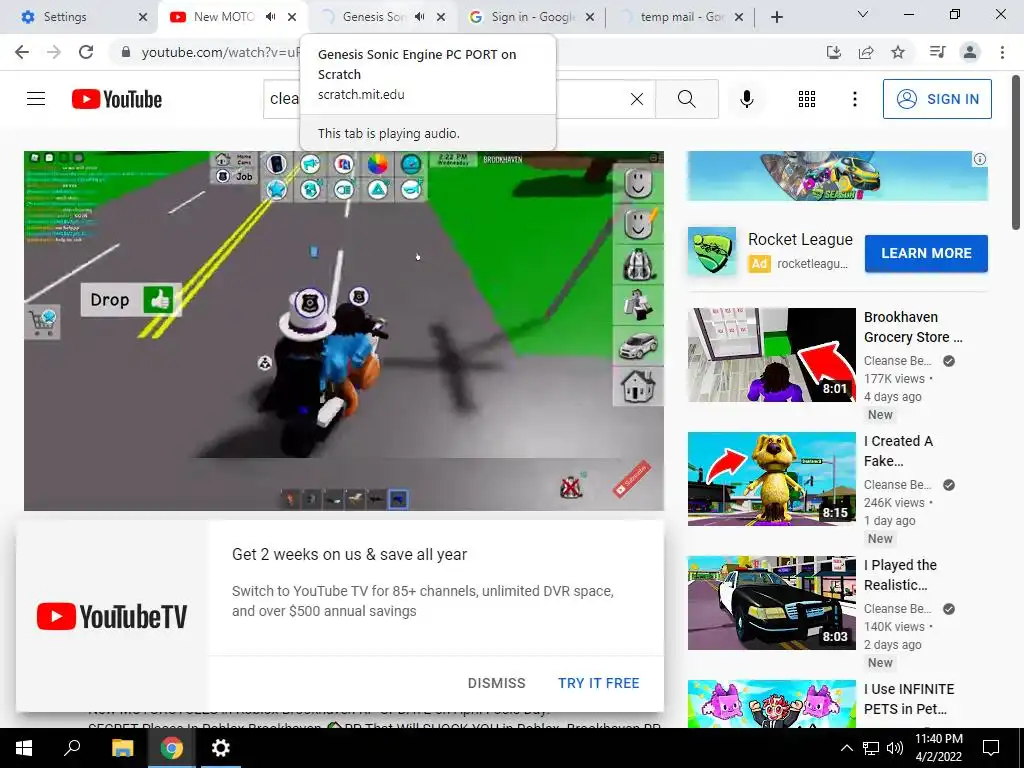
Task: Close the Settings tab
Action: [143, 17]
